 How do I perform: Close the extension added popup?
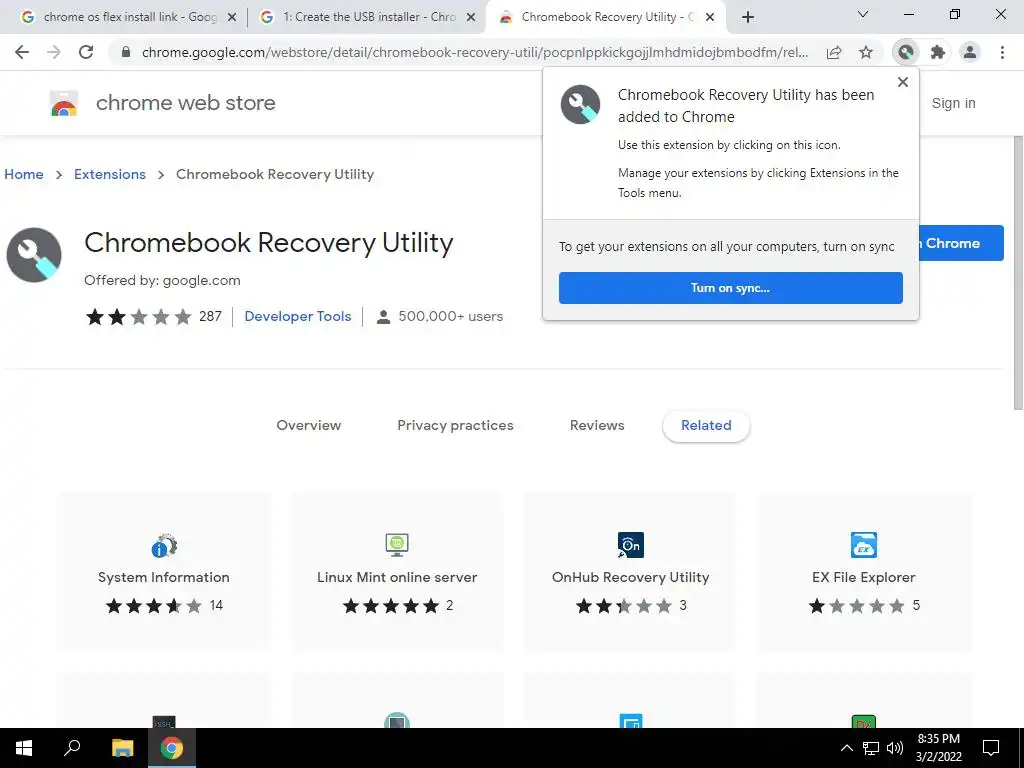pyautogui.click(x=903, y=82)
